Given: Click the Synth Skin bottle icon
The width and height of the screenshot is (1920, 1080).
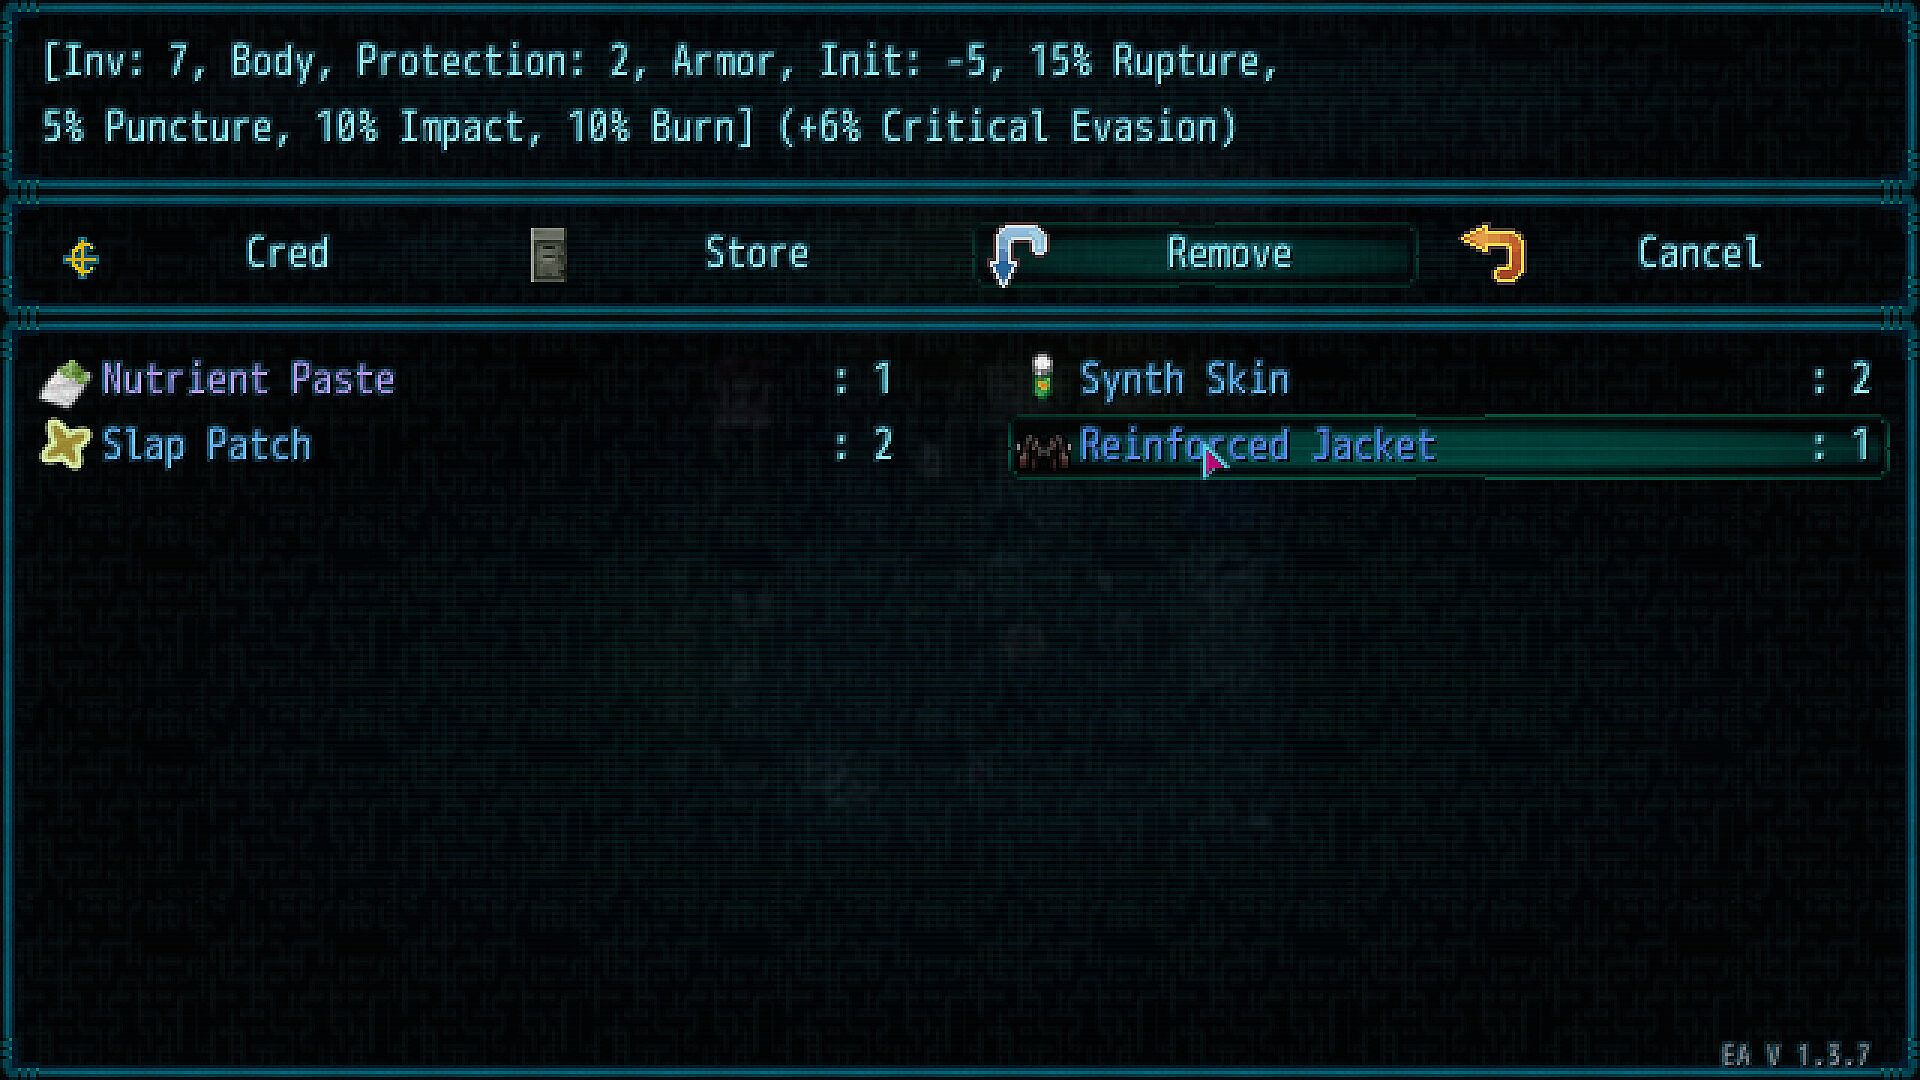Looking at the screenshot, I should pos(1044,378).
